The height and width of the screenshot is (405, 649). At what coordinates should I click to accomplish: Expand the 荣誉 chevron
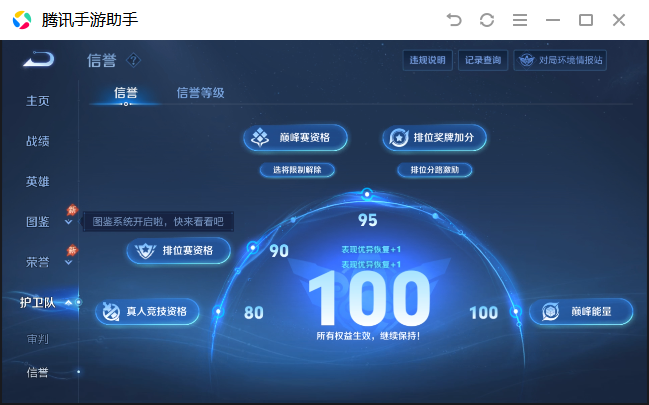tap(69, 263)
